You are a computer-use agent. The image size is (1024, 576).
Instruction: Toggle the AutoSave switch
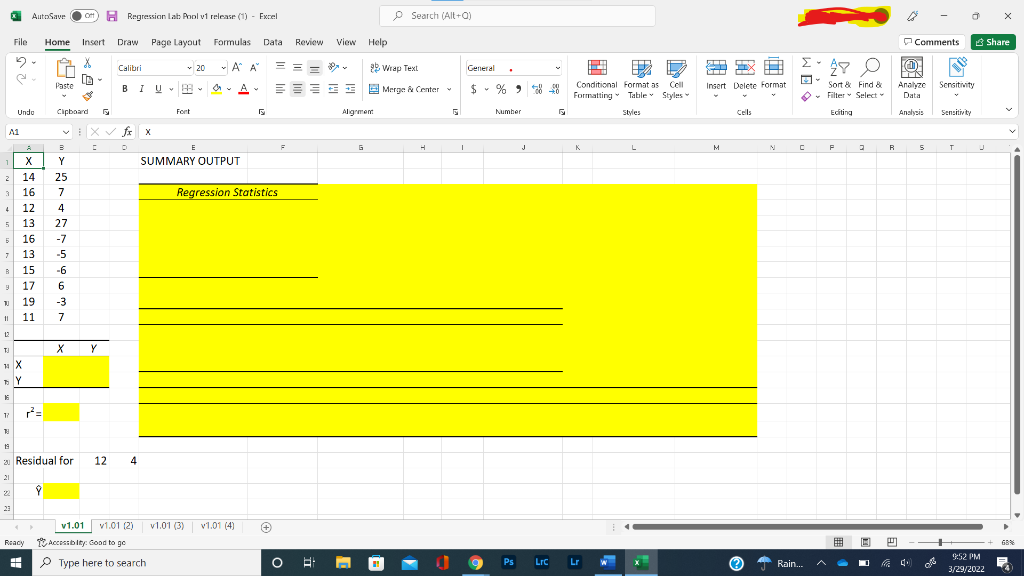84,16
